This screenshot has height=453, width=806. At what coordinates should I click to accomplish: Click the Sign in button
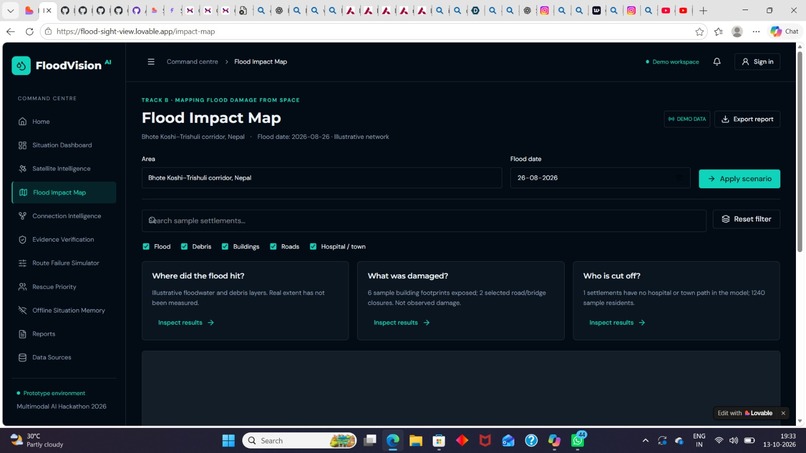click(757, 62)
